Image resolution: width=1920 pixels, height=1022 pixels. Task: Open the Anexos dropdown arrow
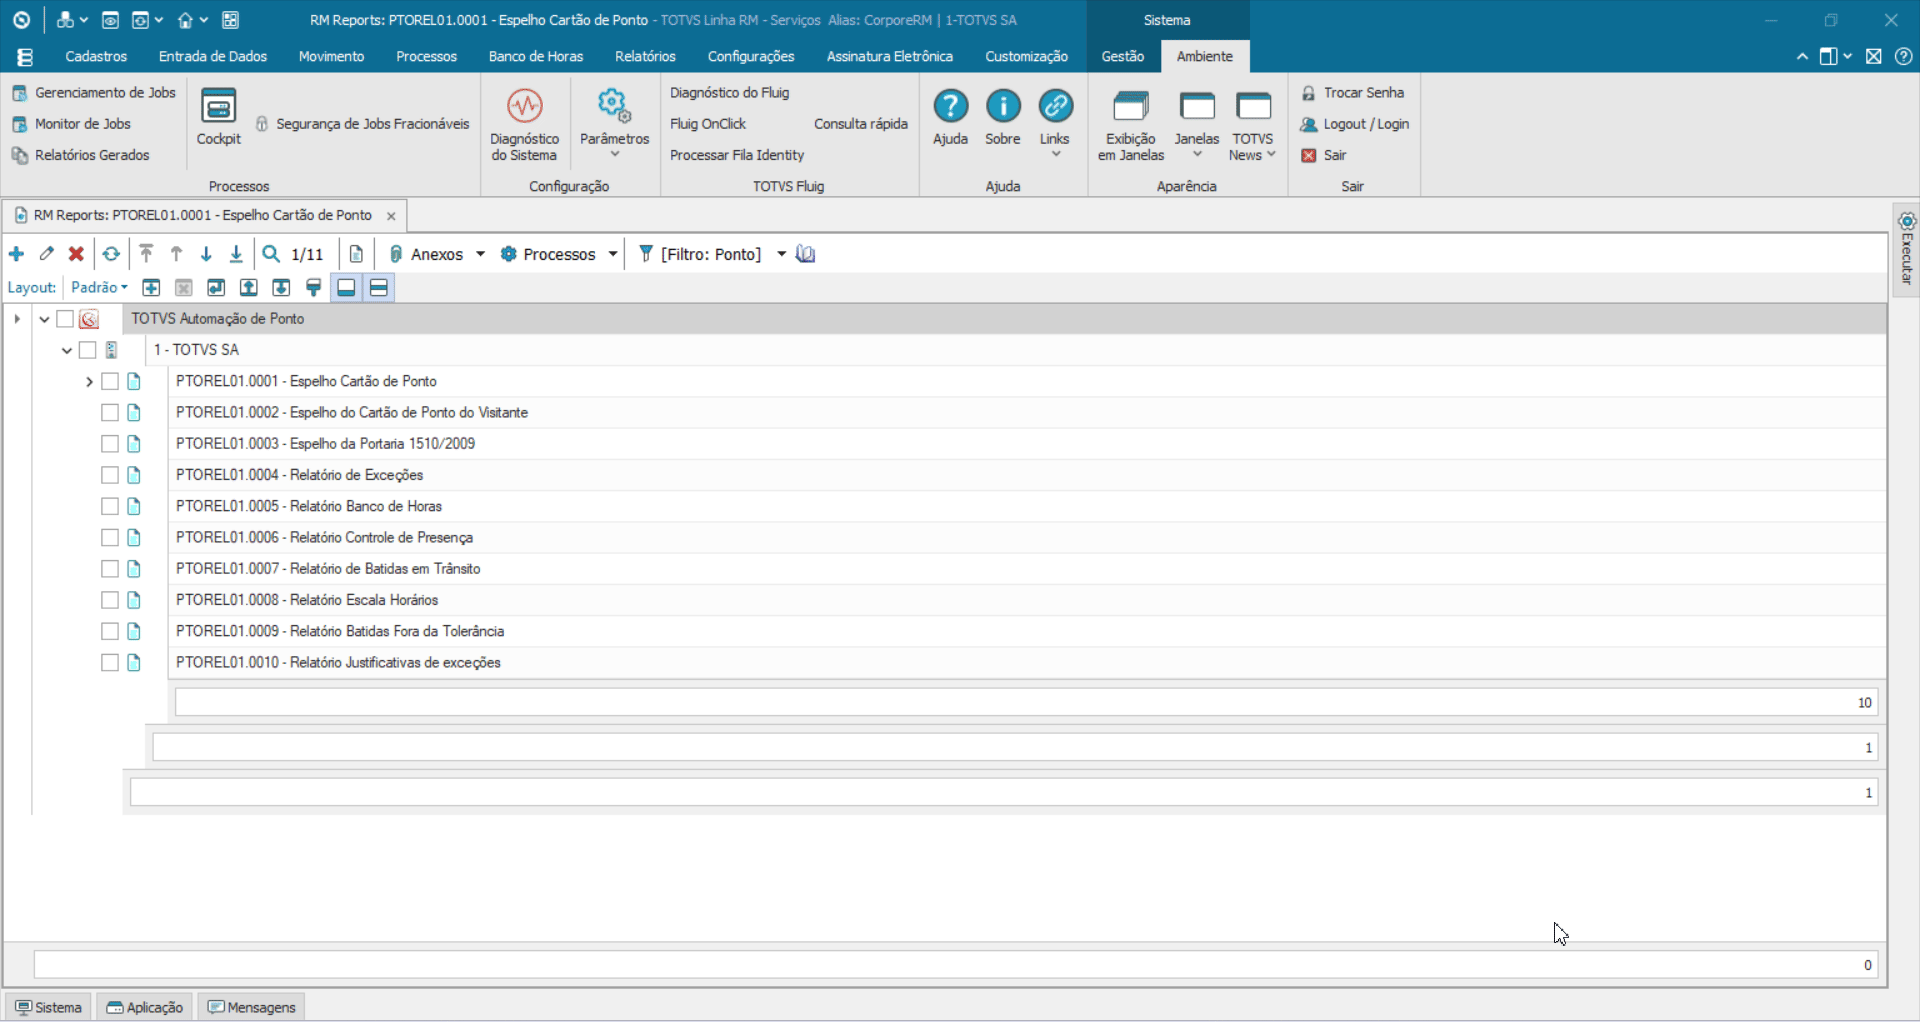480,254
